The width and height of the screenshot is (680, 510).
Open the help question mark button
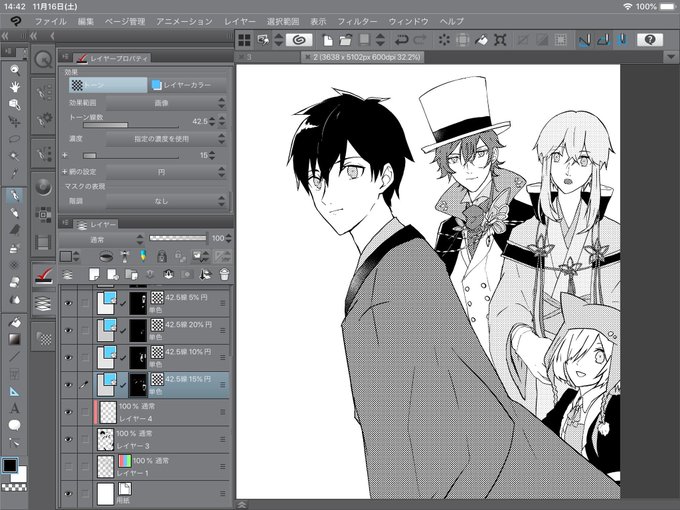[650, 40]
